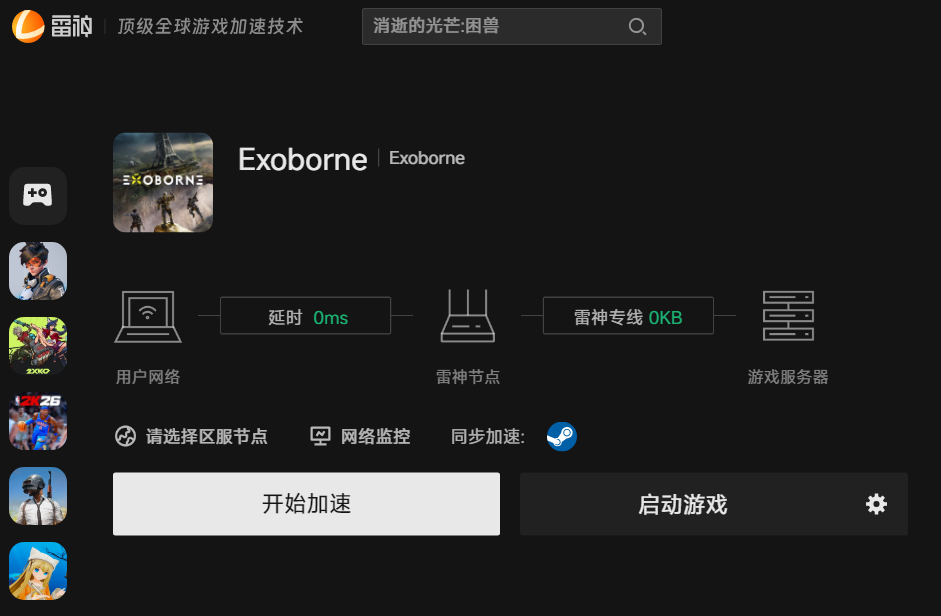Click the search magnifier icon

click(637, 26)
